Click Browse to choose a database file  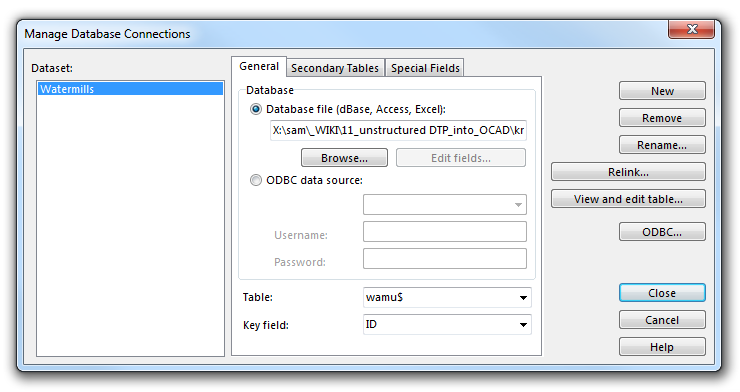tap(344, 158)
